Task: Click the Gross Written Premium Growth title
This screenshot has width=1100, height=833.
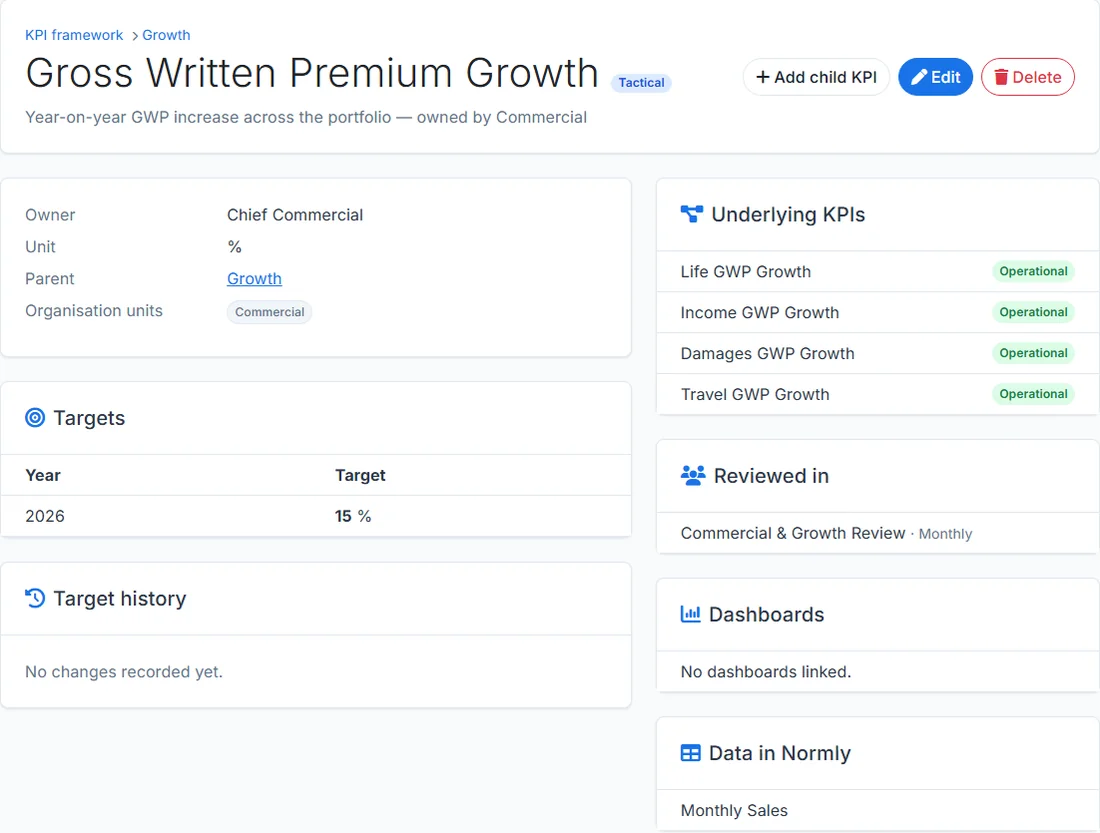Action: click(311, 72)
